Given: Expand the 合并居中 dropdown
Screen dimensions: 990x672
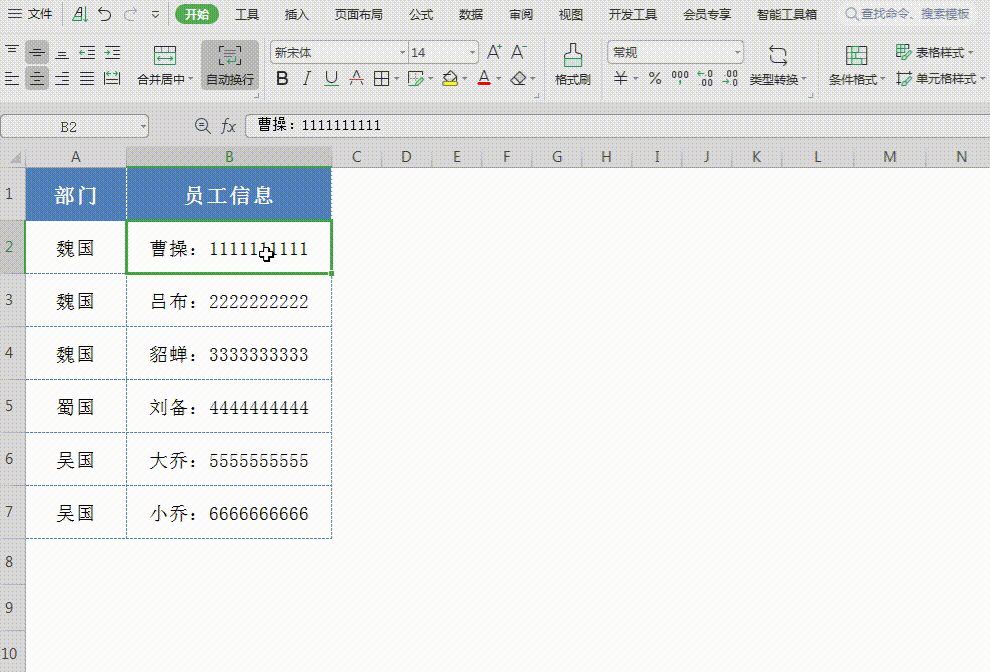Looking at the screenshot, I should pyautogui.click(x=191, y=80).
